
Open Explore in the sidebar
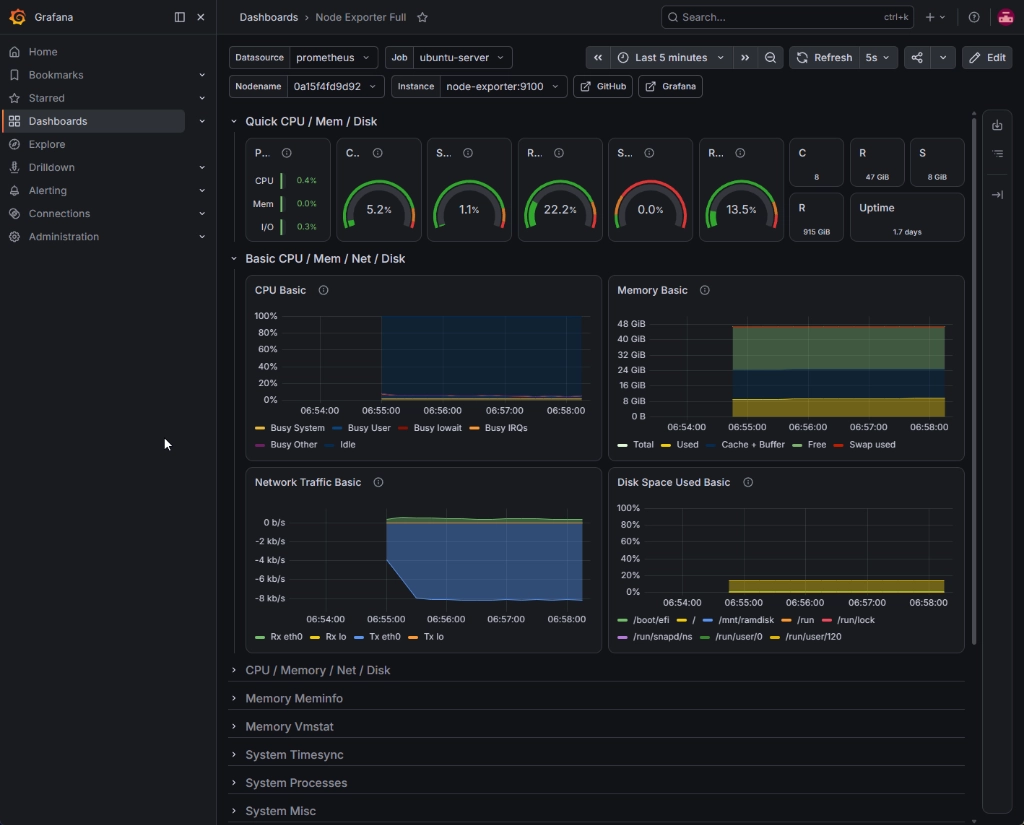click(x=47, y=144)
